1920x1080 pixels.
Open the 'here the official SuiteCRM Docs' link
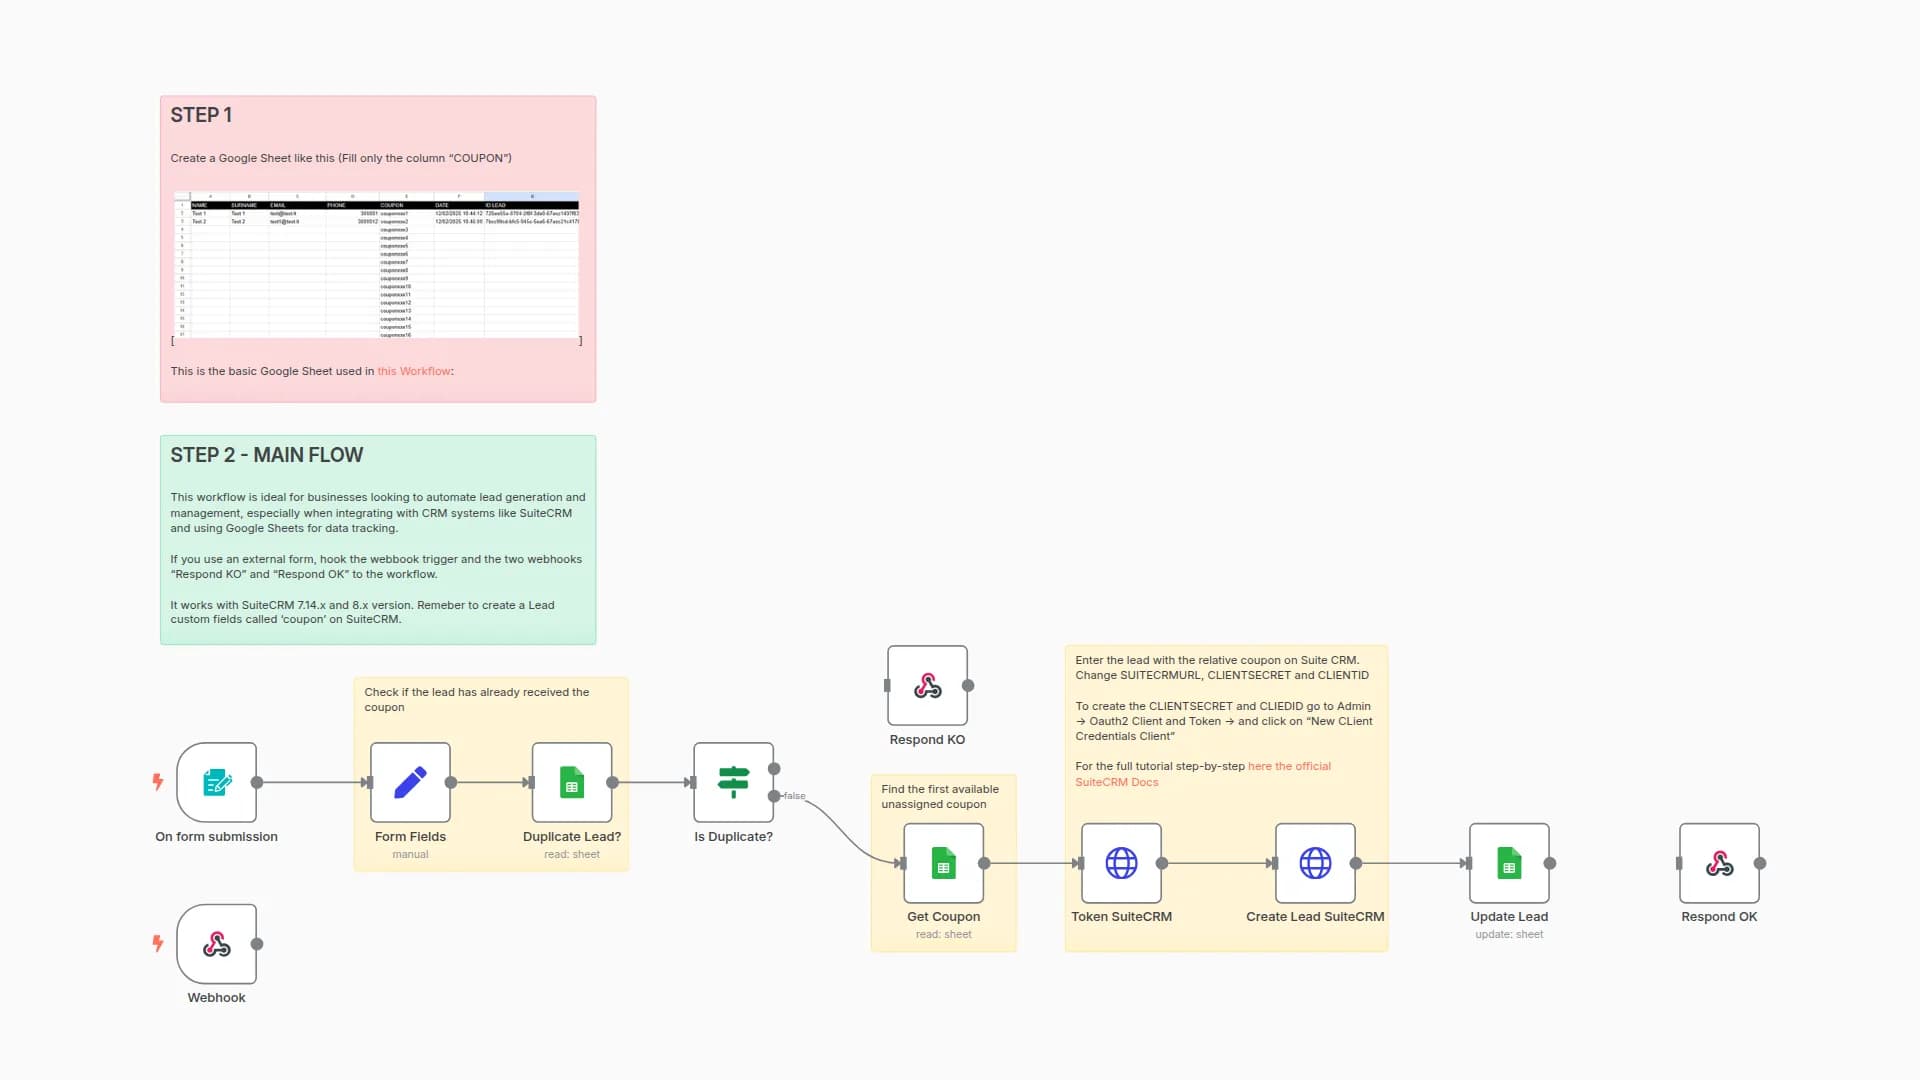click(x=1203, y=774)
